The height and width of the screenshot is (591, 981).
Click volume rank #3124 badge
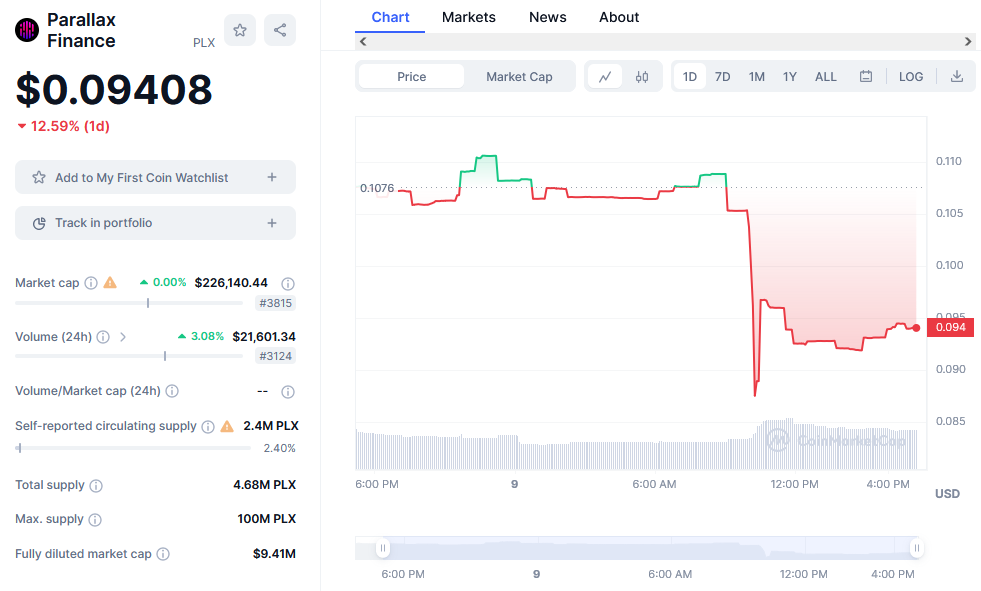275,356
